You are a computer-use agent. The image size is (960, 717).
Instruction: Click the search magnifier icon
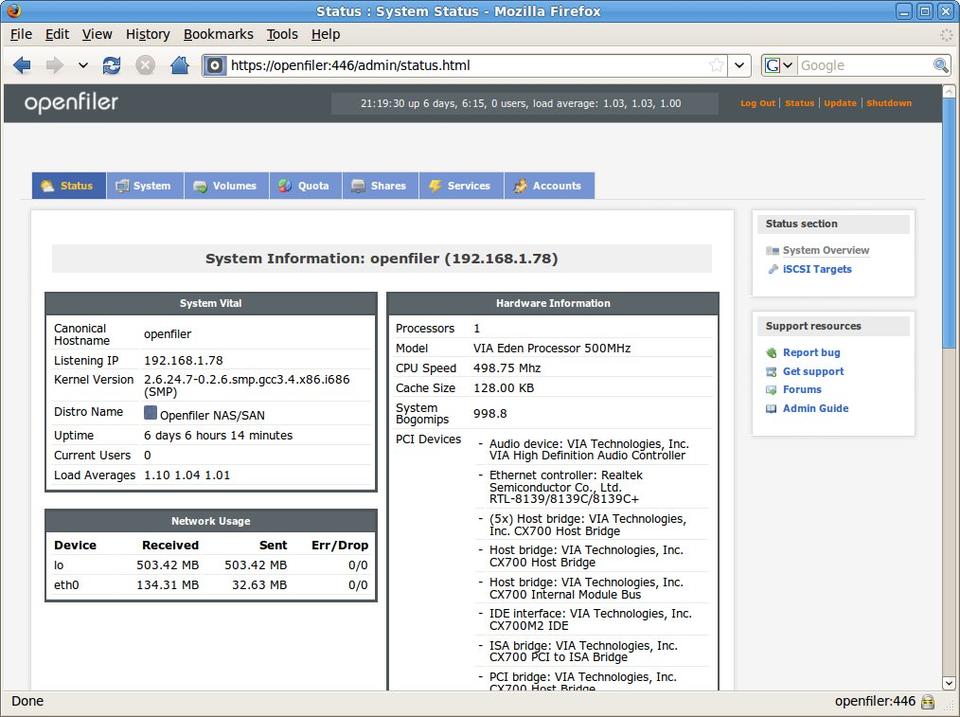pyautogui.click(x=940, y=65)
